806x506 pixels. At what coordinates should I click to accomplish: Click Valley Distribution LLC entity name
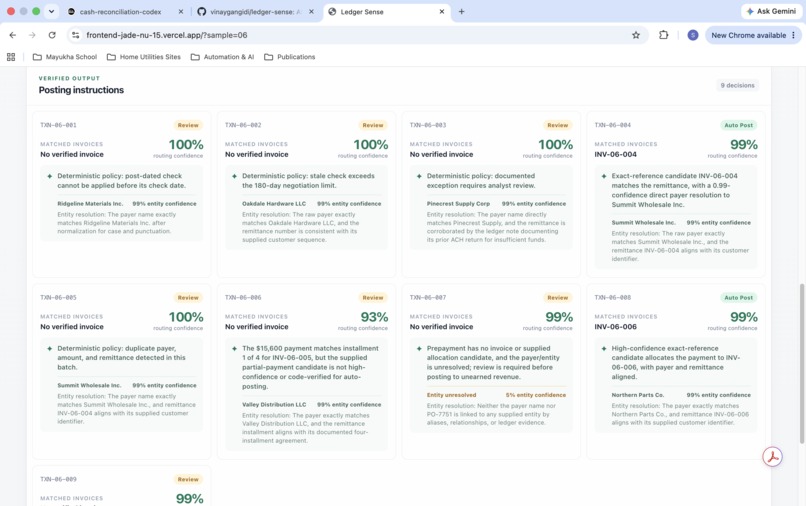[x=274, y=405]
